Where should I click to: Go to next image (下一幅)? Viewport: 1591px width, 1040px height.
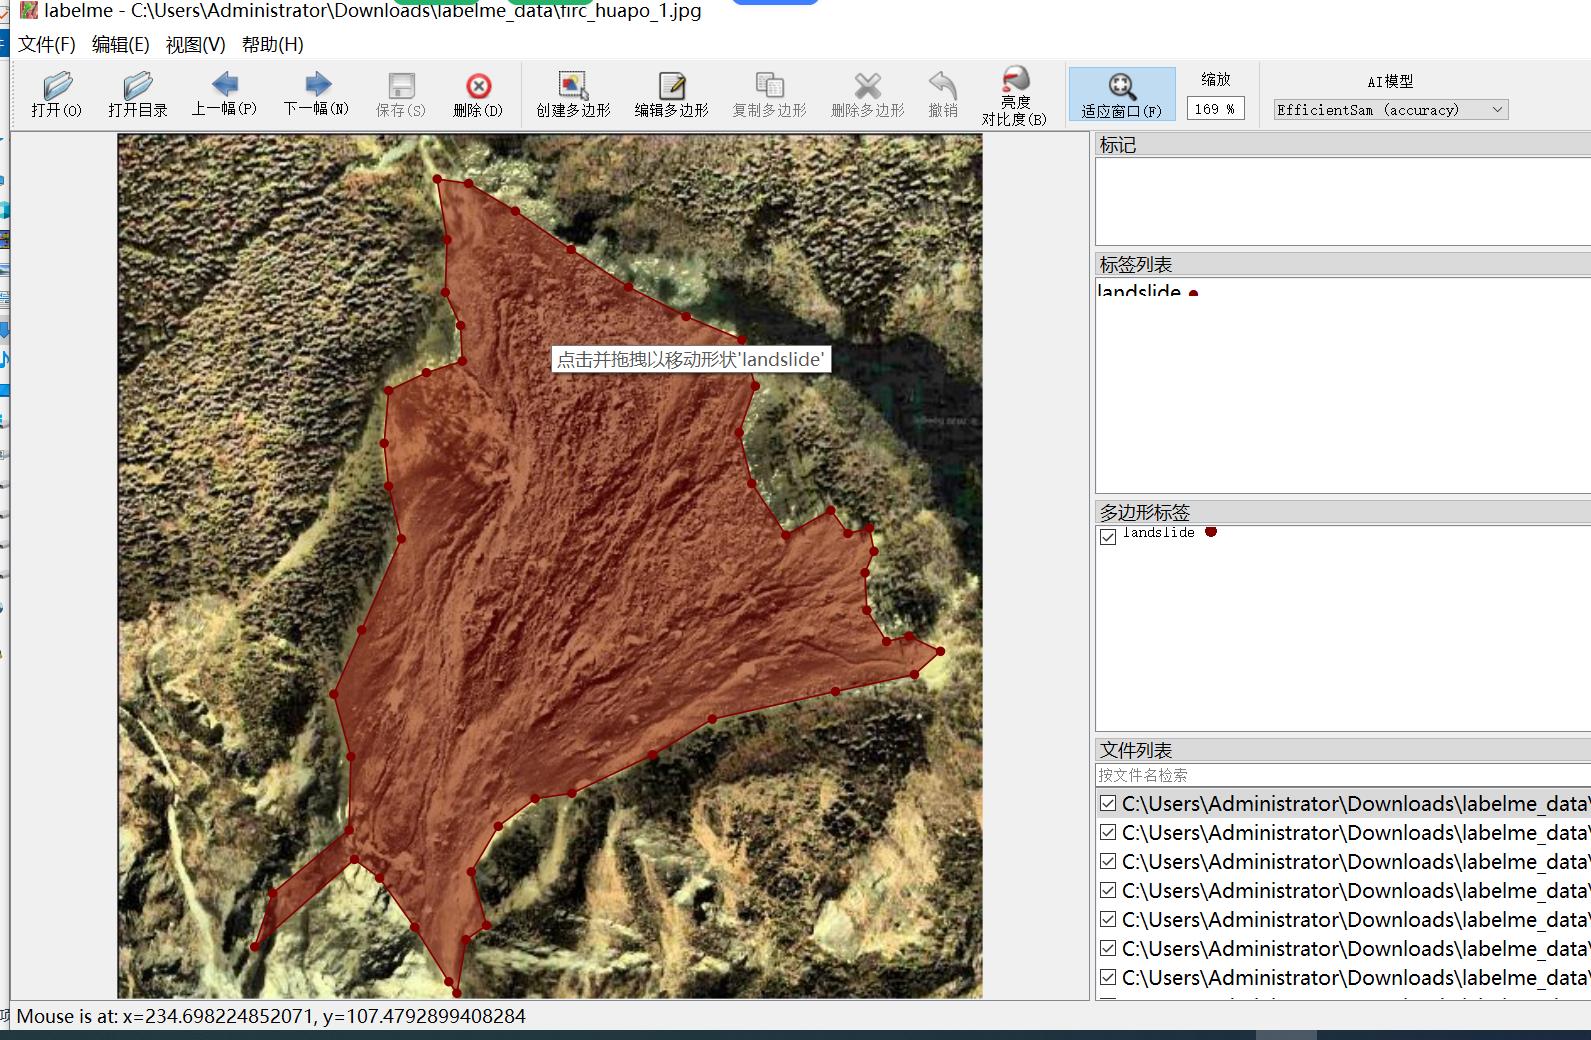pos(316,94)
